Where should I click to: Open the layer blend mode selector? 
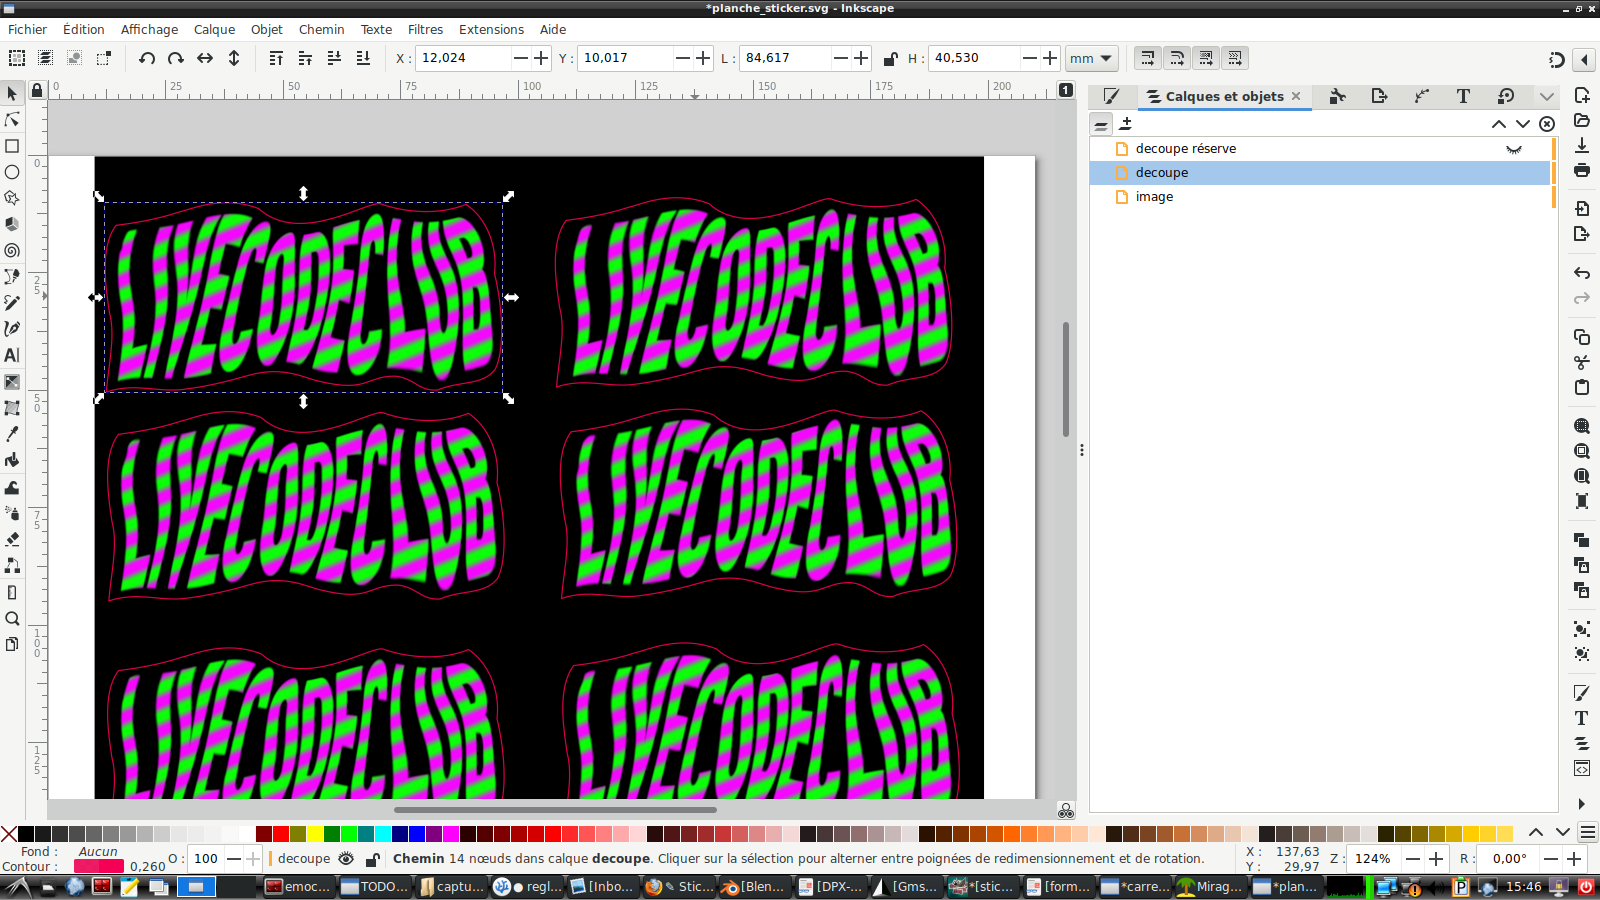(1102, 124)
